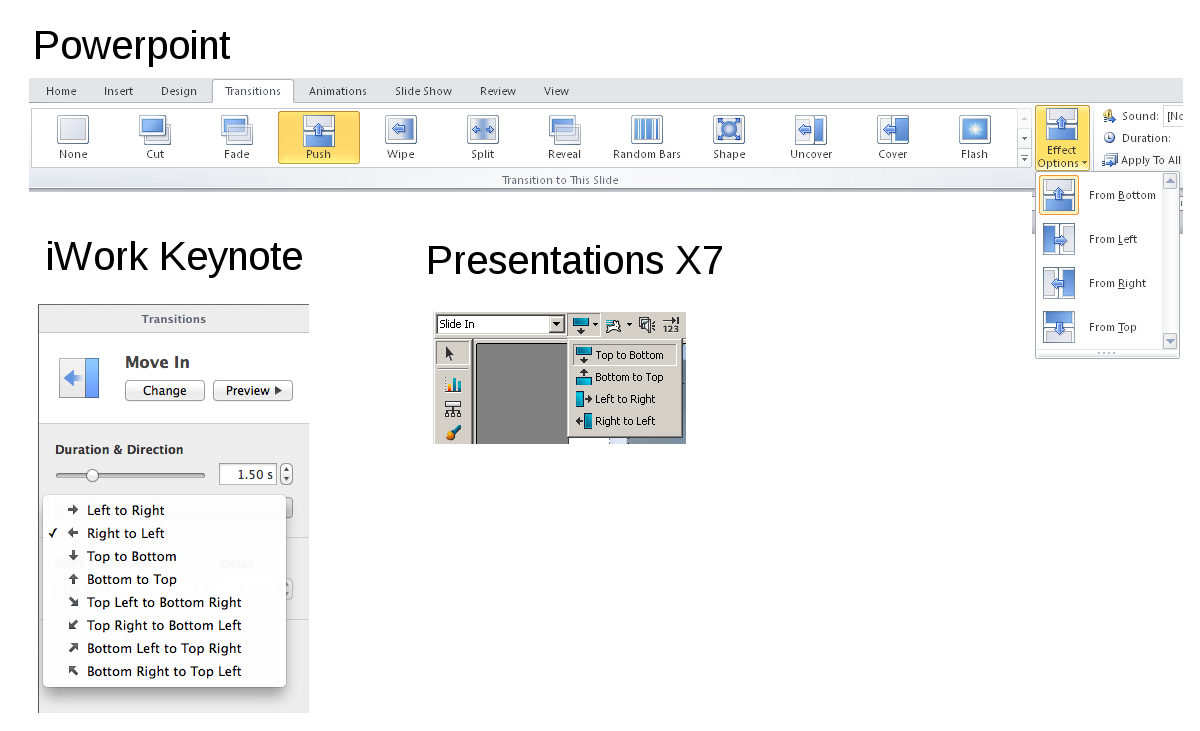The height and width of the screenshot is (731, 1200).
Task: Select the Push transition icon
Action: pyautogui.click(x=318, y=131)
